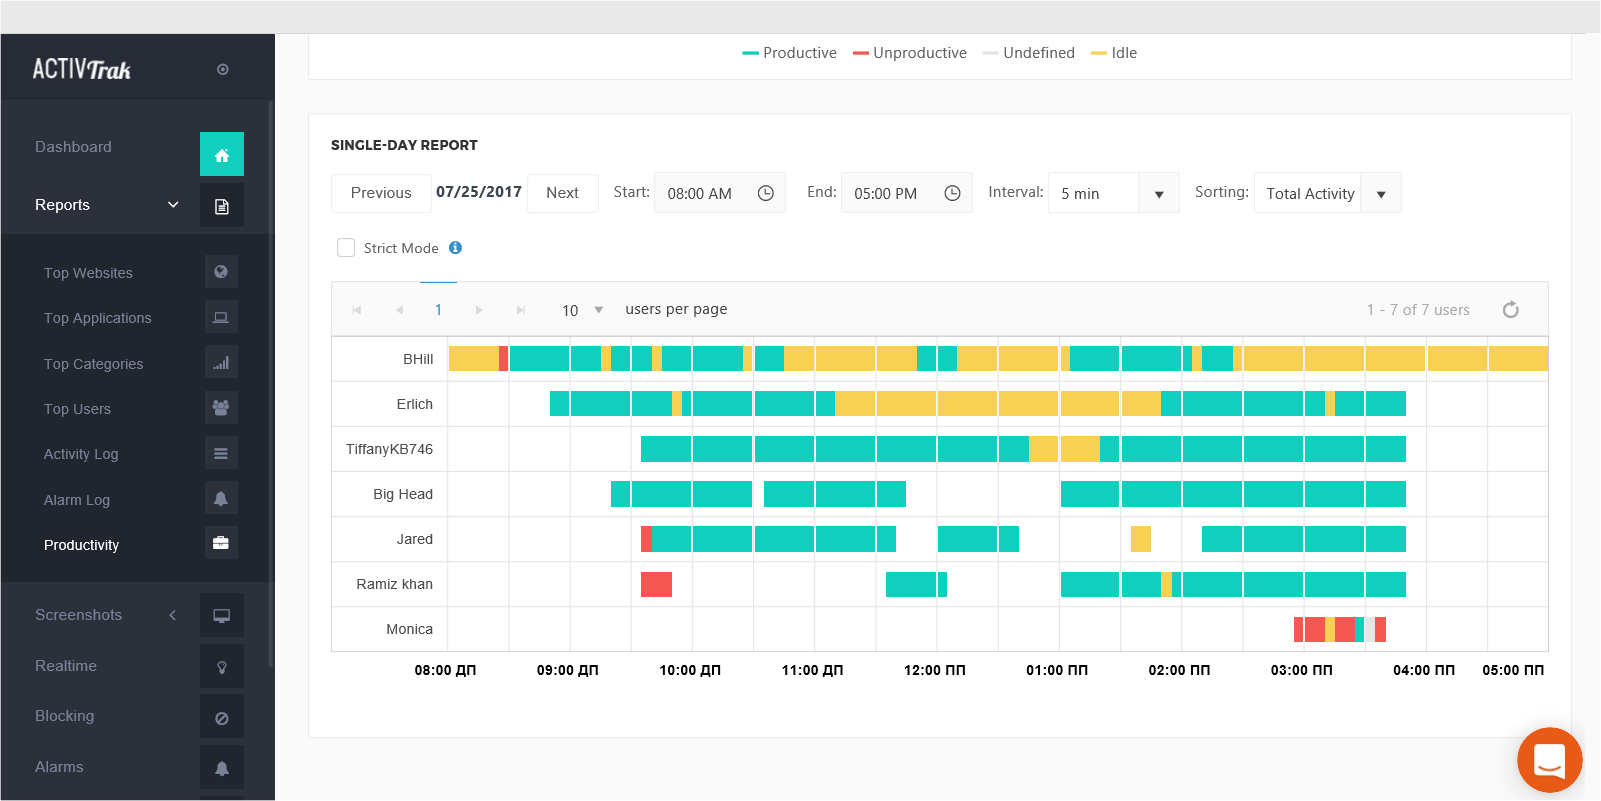Click the Blocking prohibited-circle icon
The width and height of the screenshot is (1601, 801).
(x=222, y=718)
